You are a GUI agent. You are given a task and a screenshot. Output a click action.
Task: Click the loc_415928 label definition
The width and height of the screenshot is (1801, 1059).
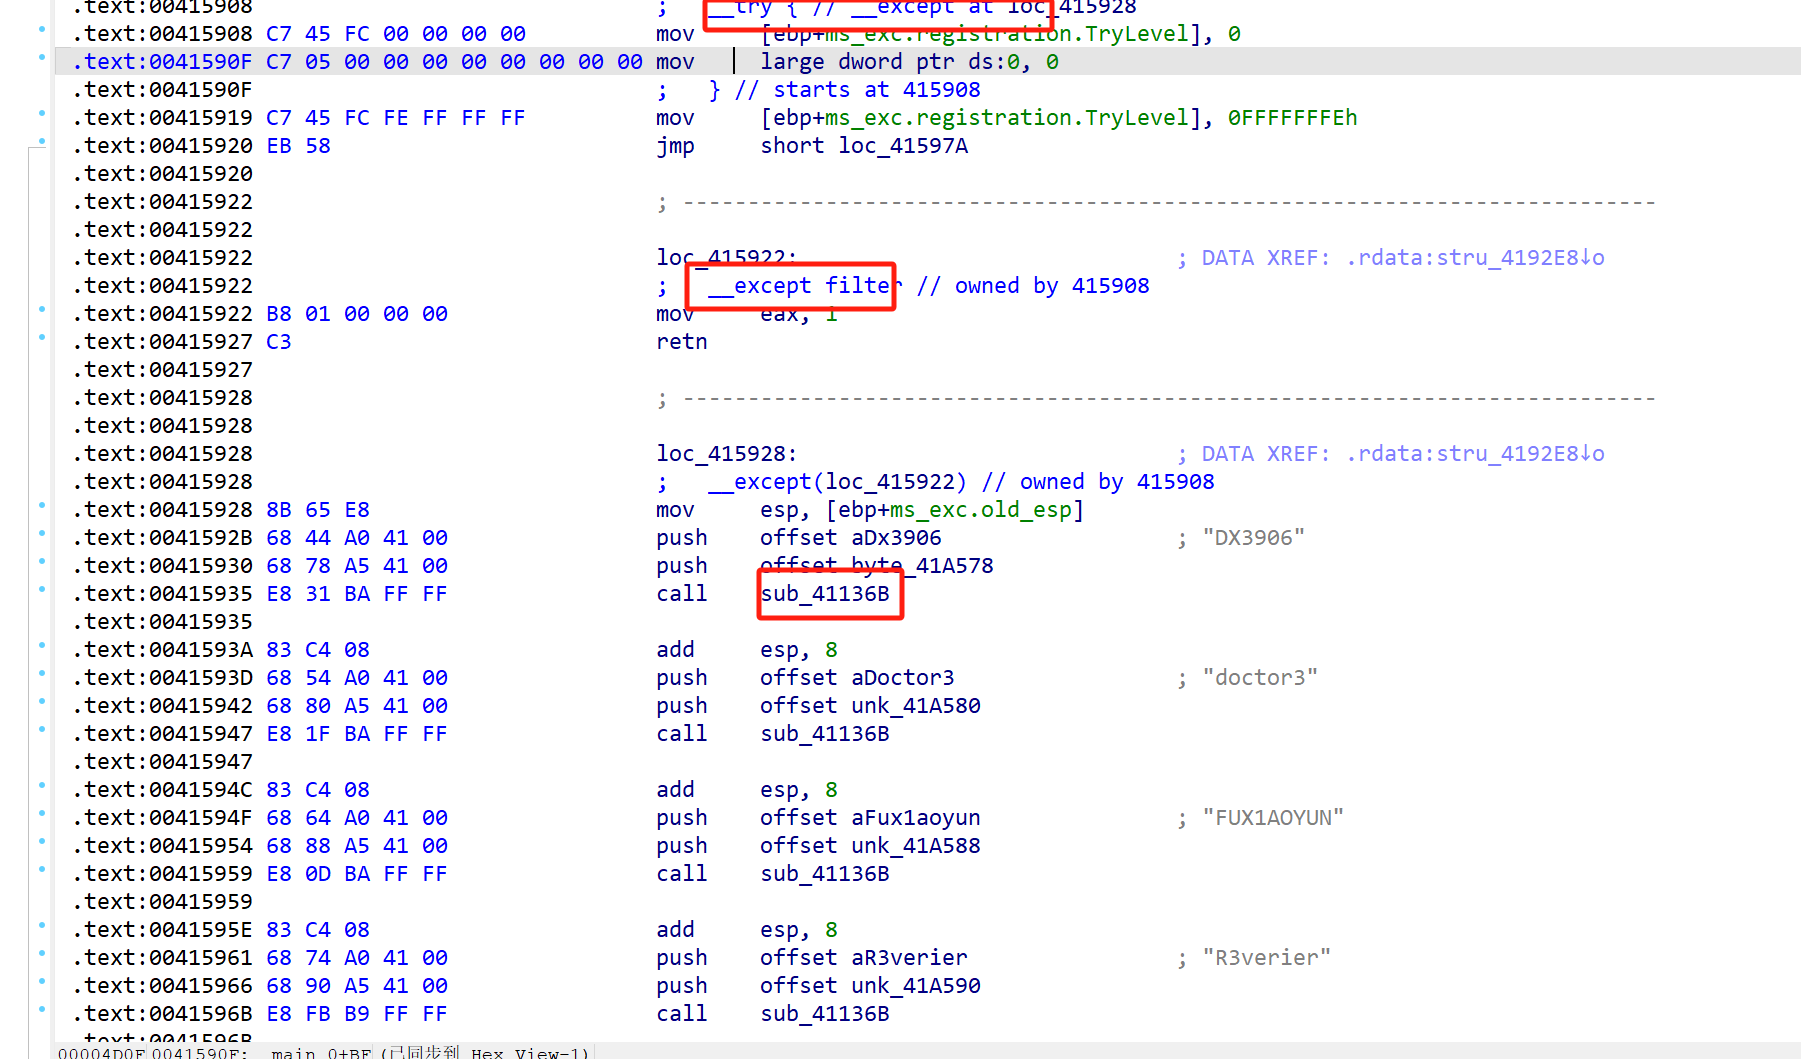point(725,454)
